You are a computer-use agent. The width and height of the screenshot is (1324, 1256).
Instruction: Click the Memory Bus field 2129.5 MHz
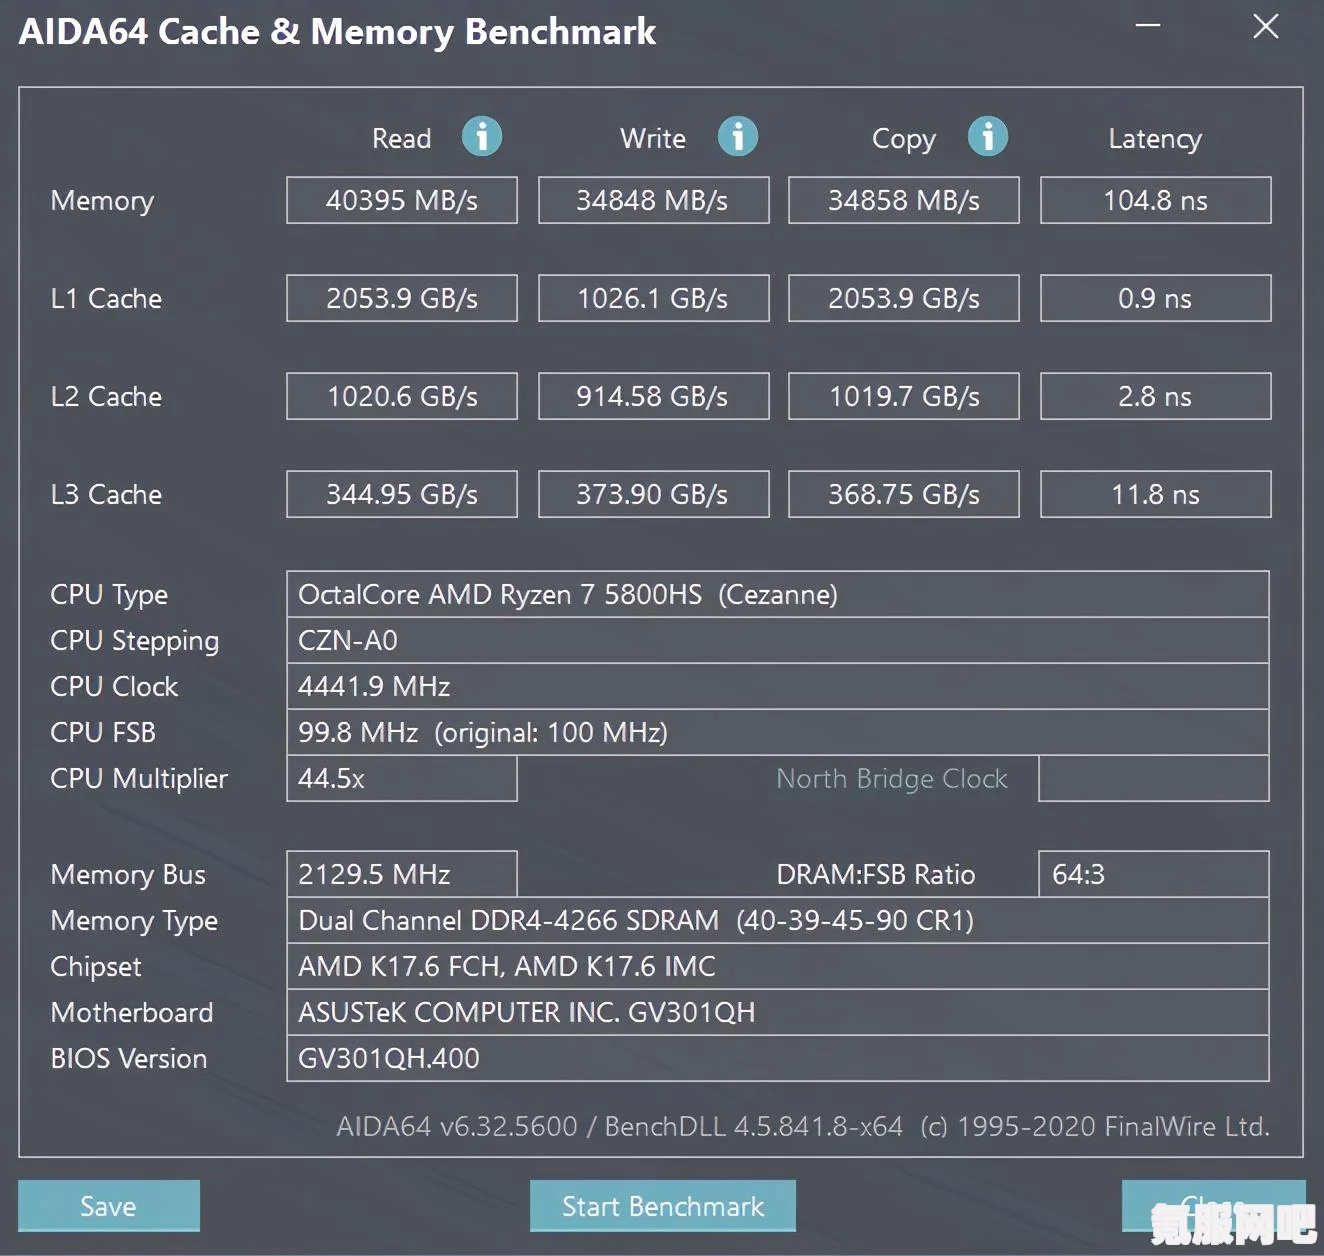[402, 874]
